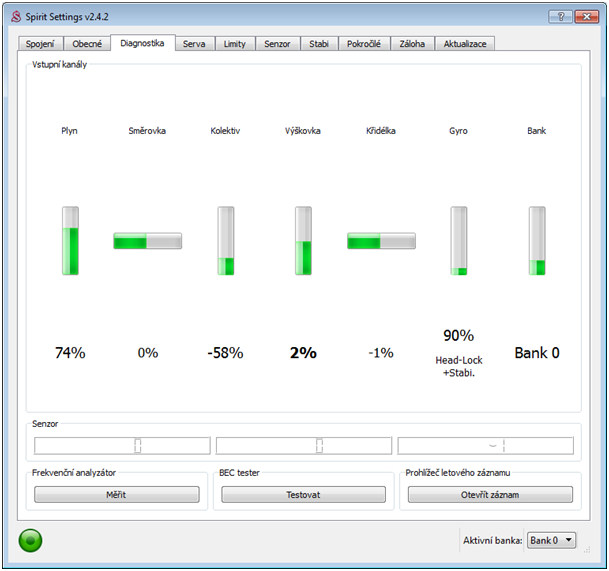
Task: Click the green connection status indicator
Action: coord(30,541)
